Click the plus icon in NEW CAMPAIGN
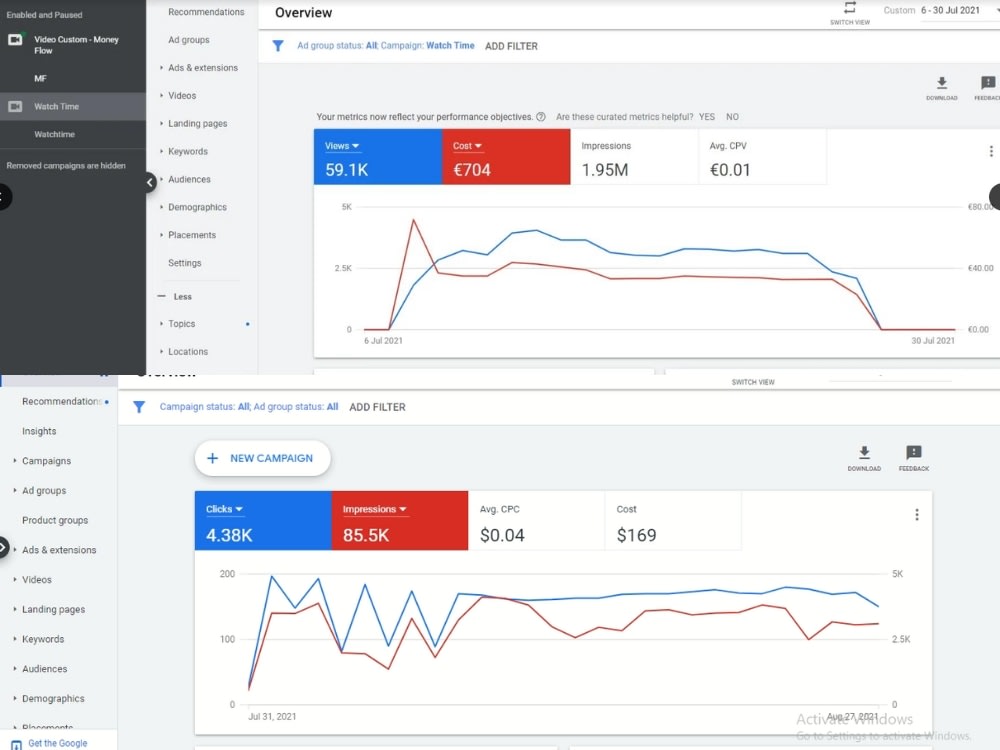Screen dimensions: 1000x750 tap(213, 458)
